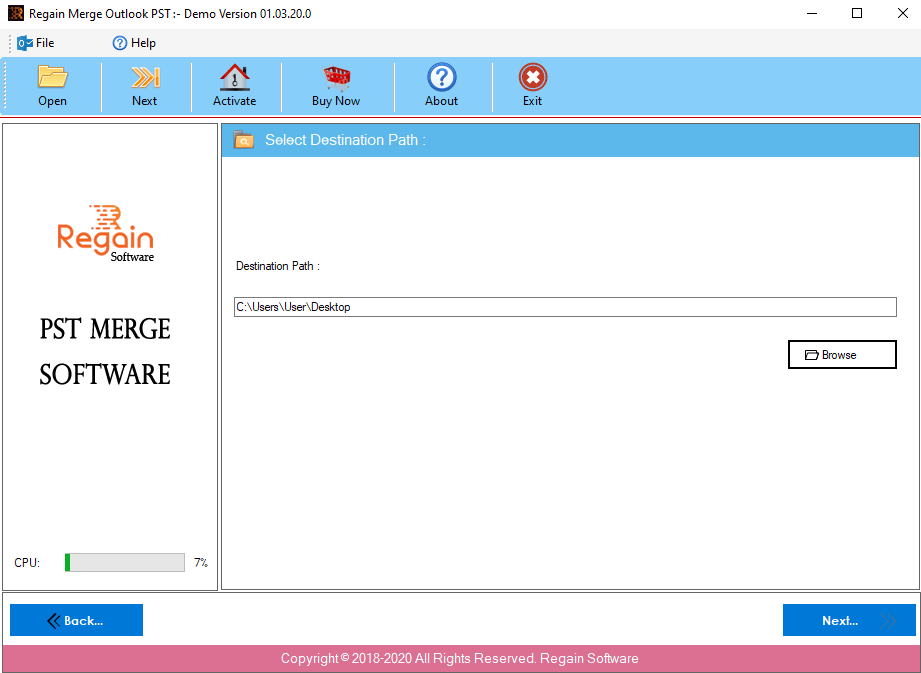This screenshot has width=921, height=673.
Task: Click the Next double-arrow toolbar icon
Action: [x=144, y=85]
